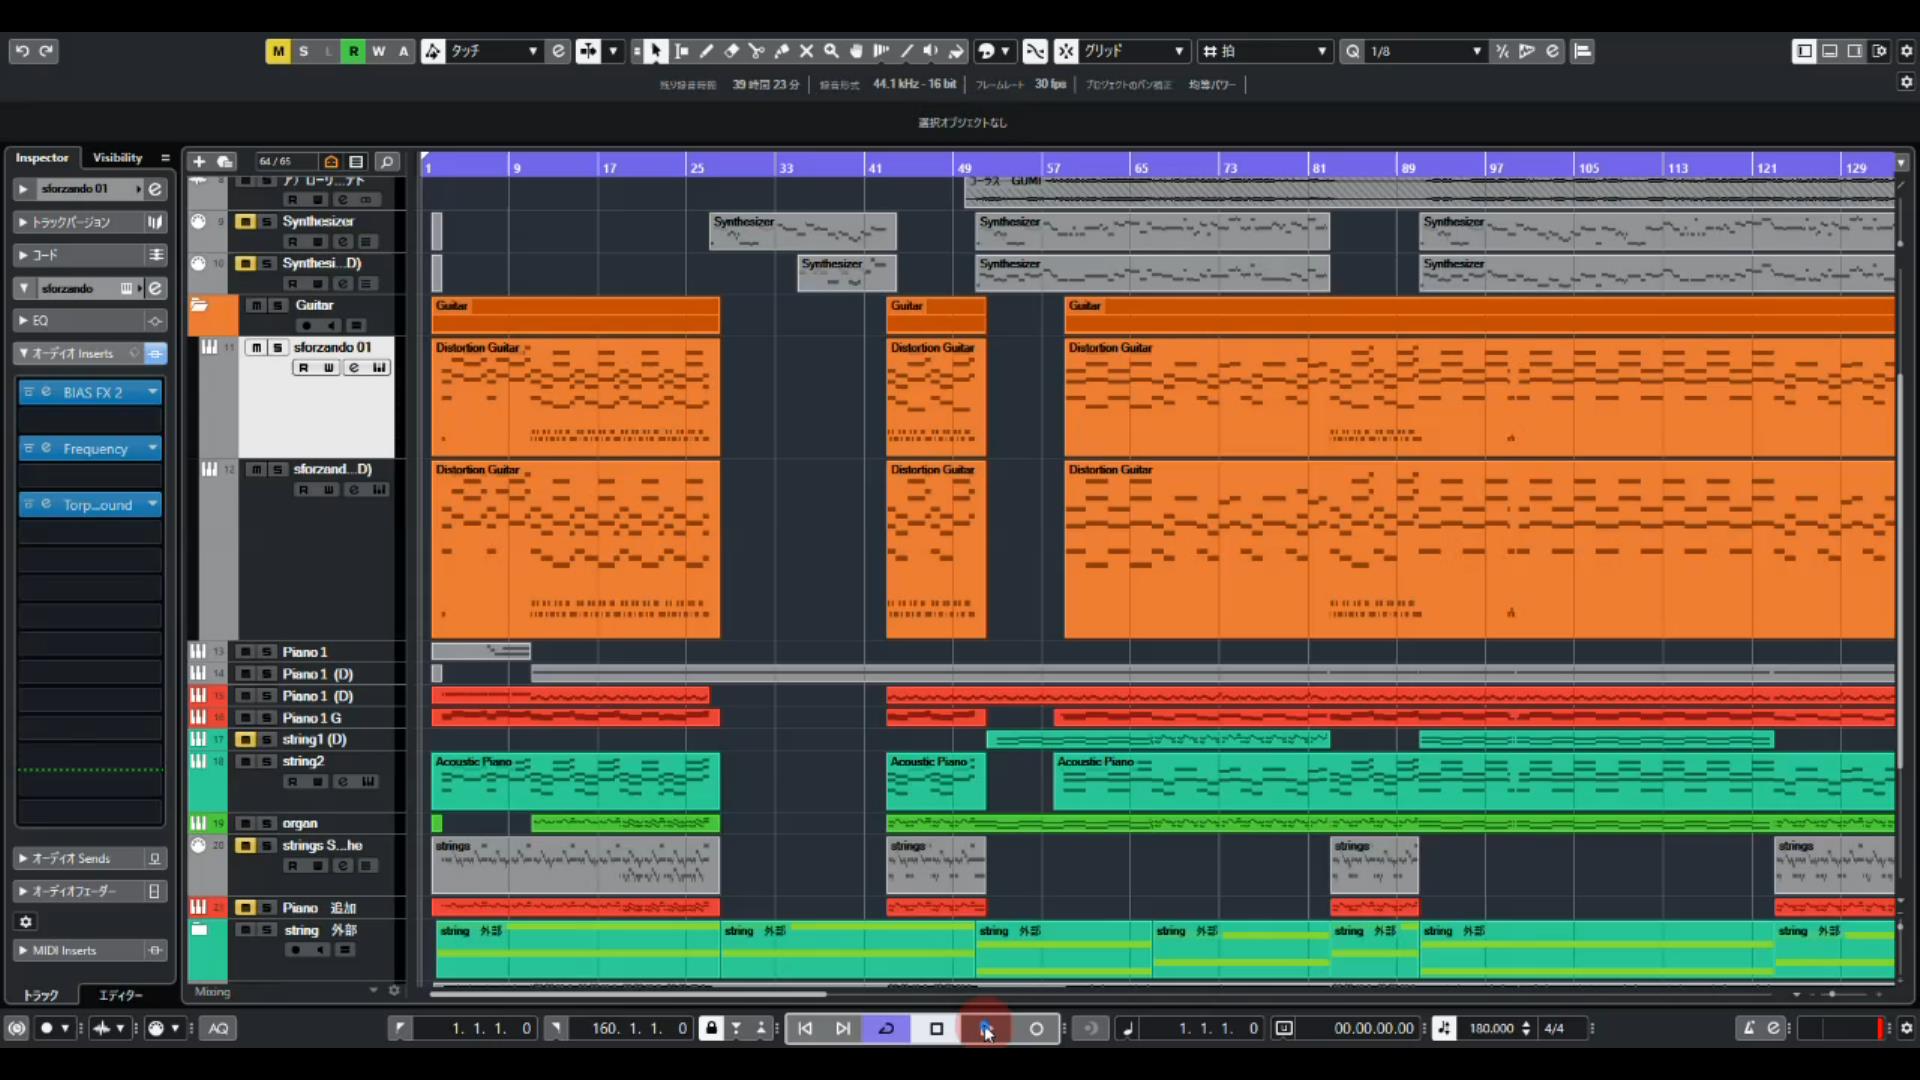Click the Undo arrow icon
Screen dimensions: 1920x1080
pyautogui.click(x=22, y=51)
